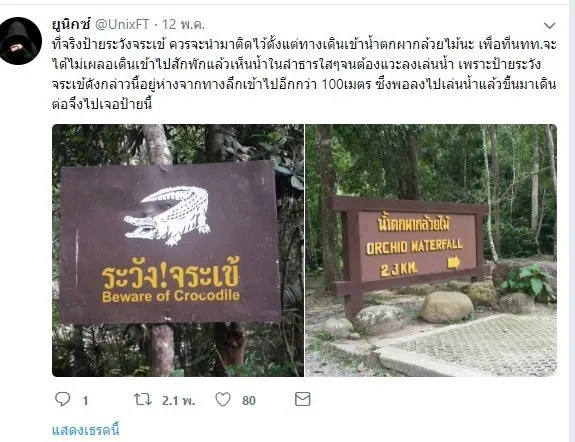
Task: Click the @UnixFT handle
Action: [x=122, y=25]
